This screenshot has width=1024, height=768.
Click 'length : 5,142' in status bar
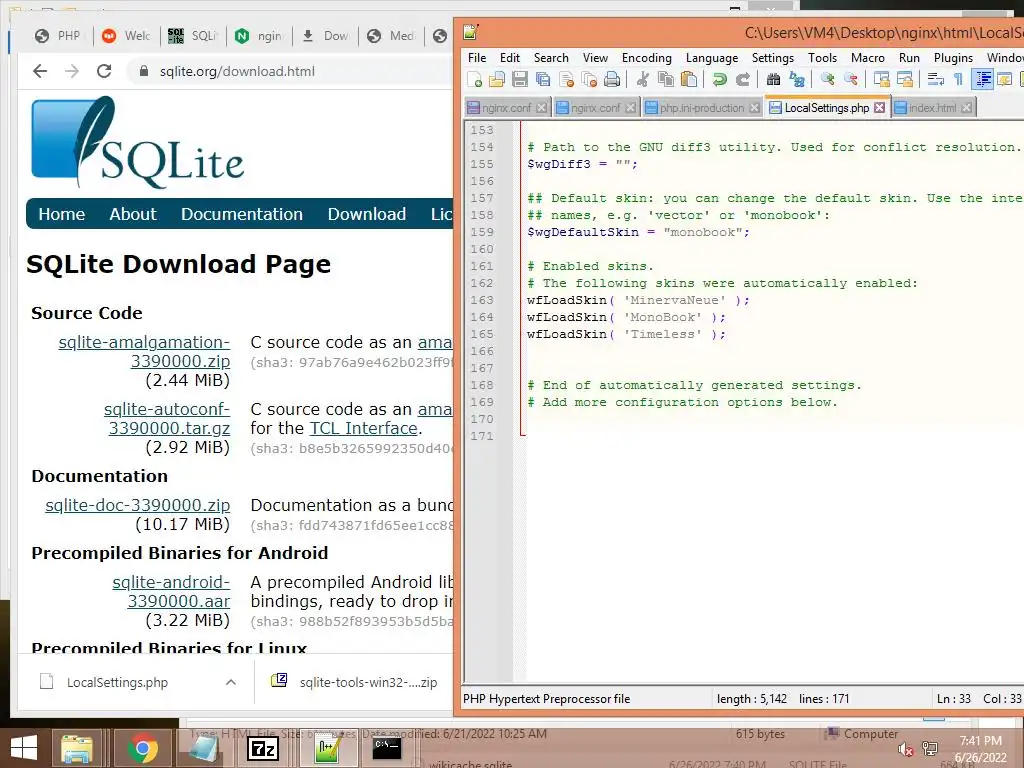pyautogui.click(x=752, y=699)
